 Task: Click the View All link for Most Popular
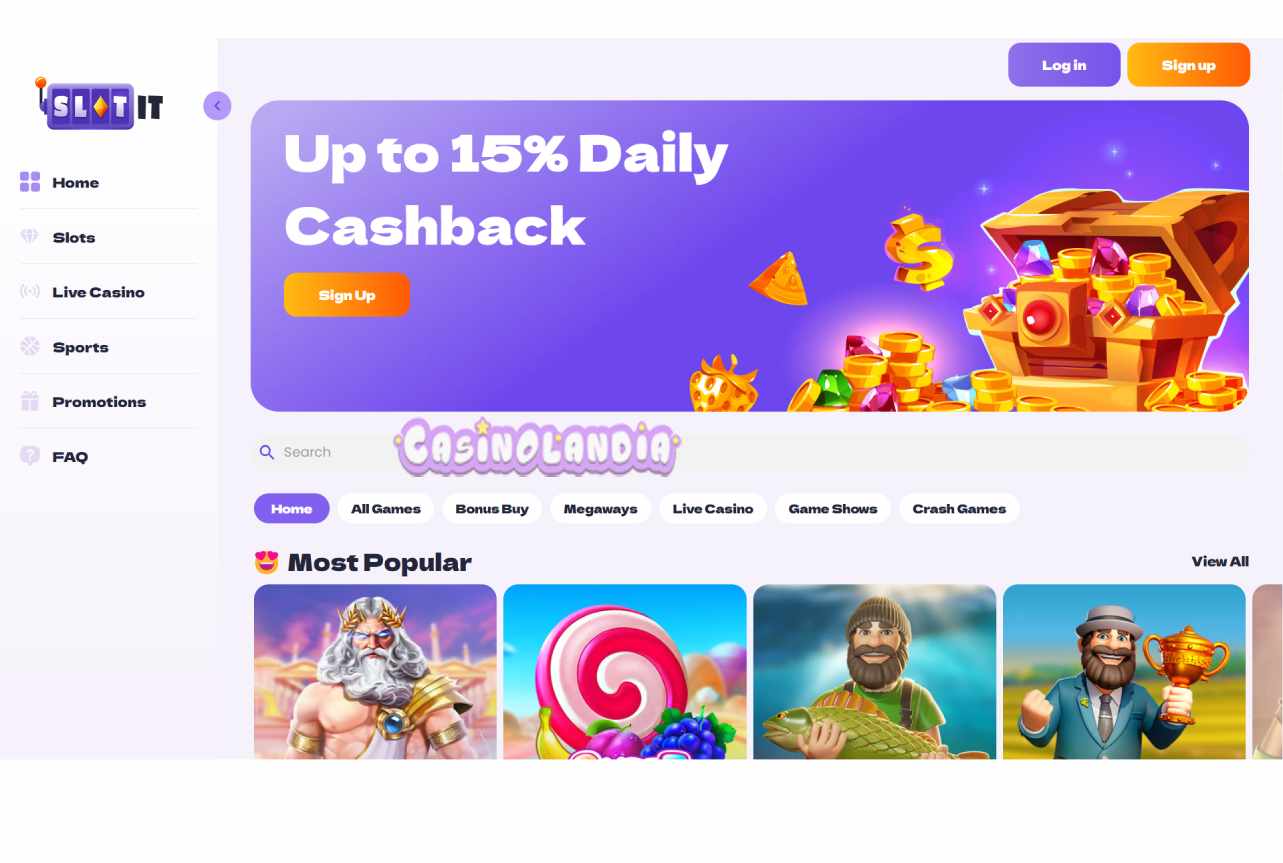1220,561
